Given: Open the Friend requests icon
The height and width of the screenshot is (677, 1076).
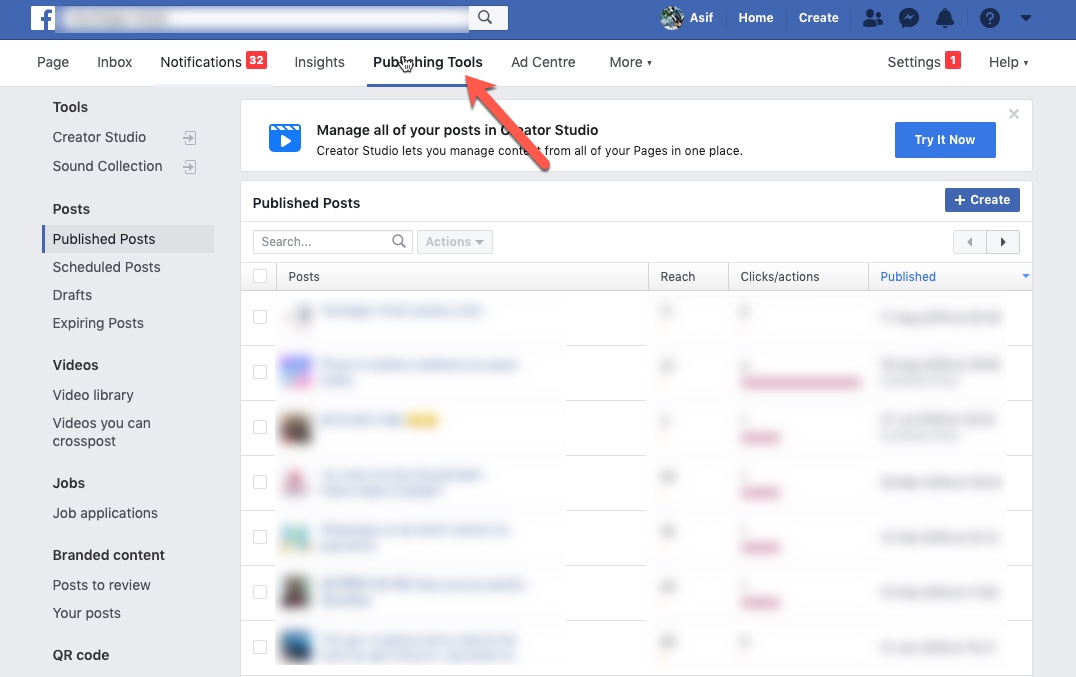Looking at the screenshot, I should [x=872, y=18].
